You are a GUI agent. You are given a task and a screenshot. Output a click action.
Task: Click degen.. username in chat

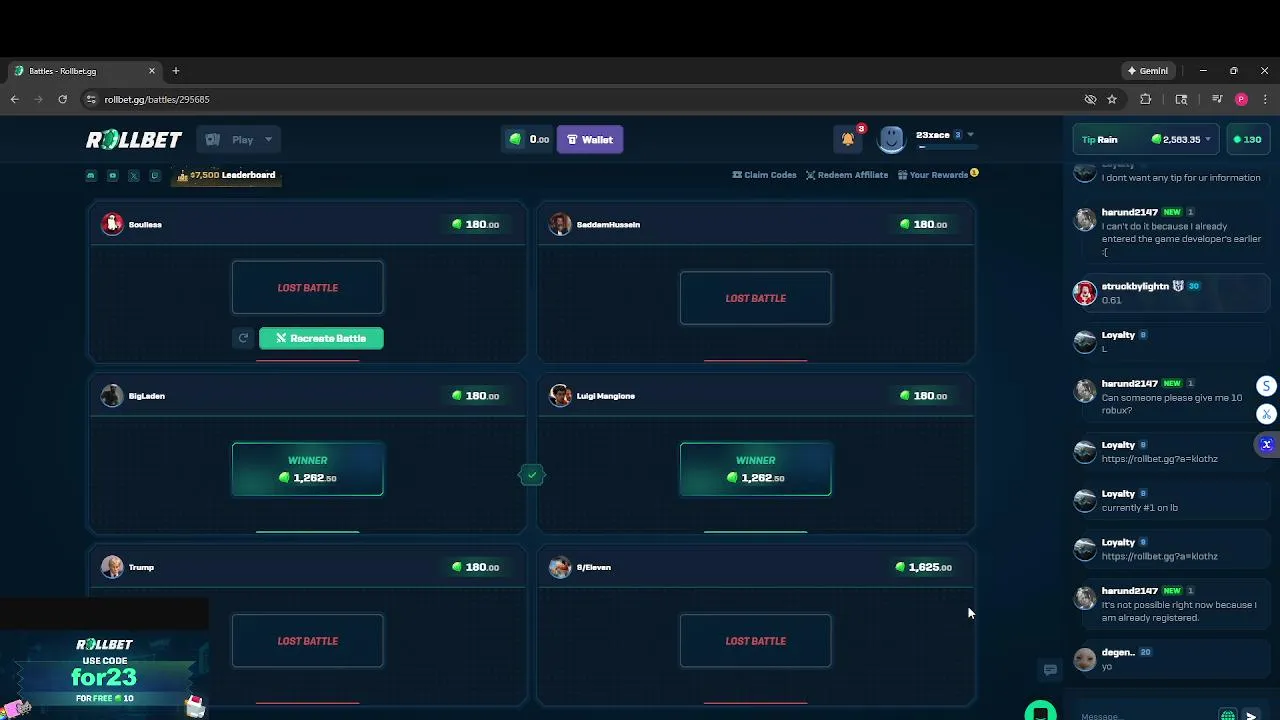(1118, 652)
